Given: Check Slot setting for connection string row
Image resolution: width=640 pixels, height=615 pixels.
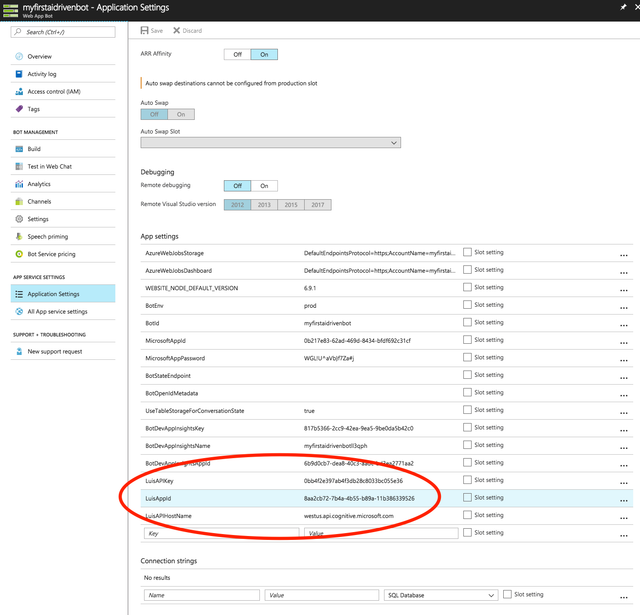Looking at the screenshot, I should coord(507,594).
